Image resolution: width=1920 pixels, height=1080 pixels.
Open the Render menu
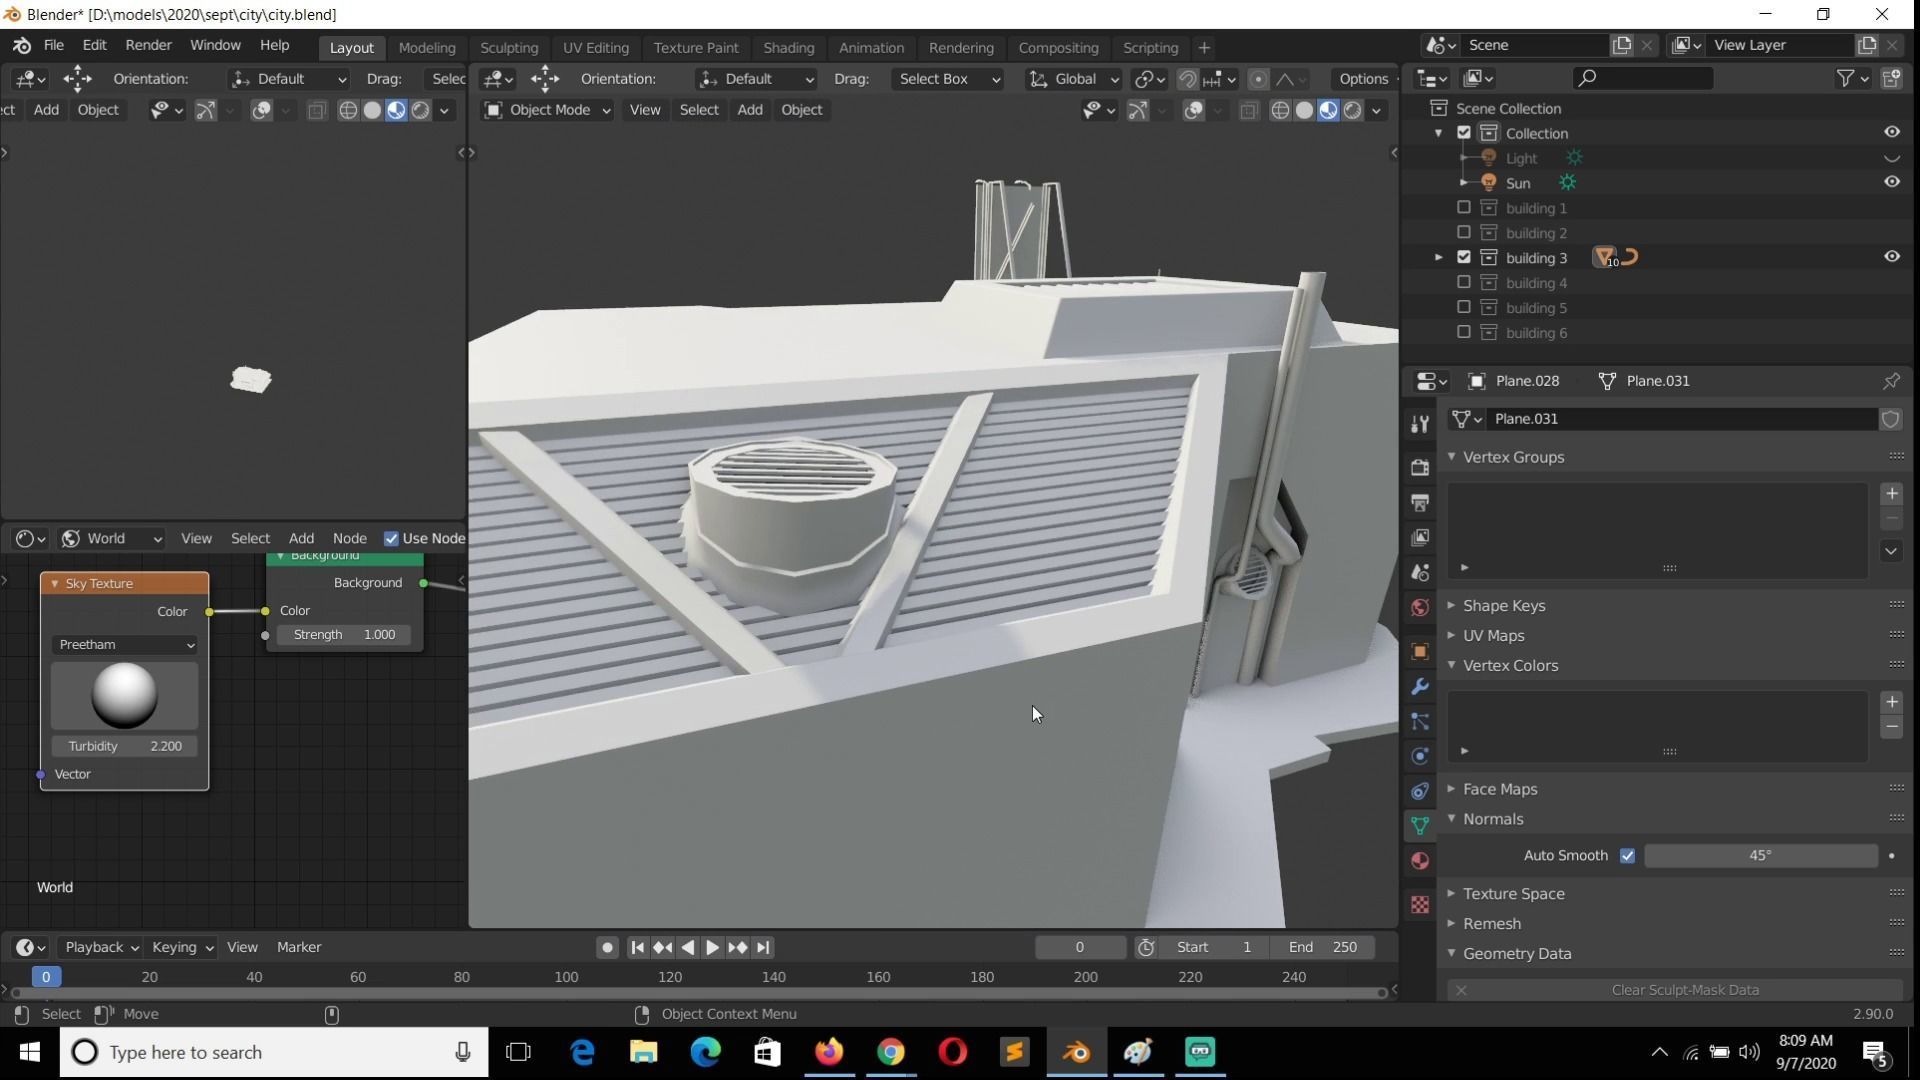148,45
